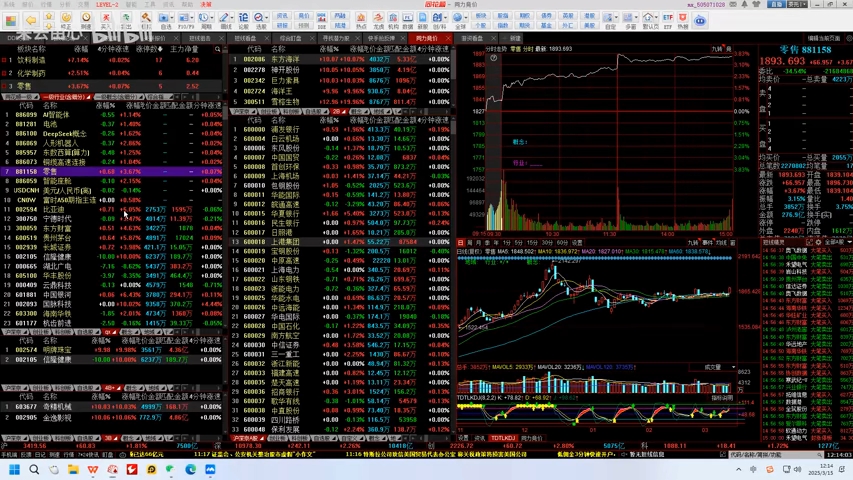Click the 修正 toolbar icon
The width and height of the screenshot is (853, 480).
(66, 21)
